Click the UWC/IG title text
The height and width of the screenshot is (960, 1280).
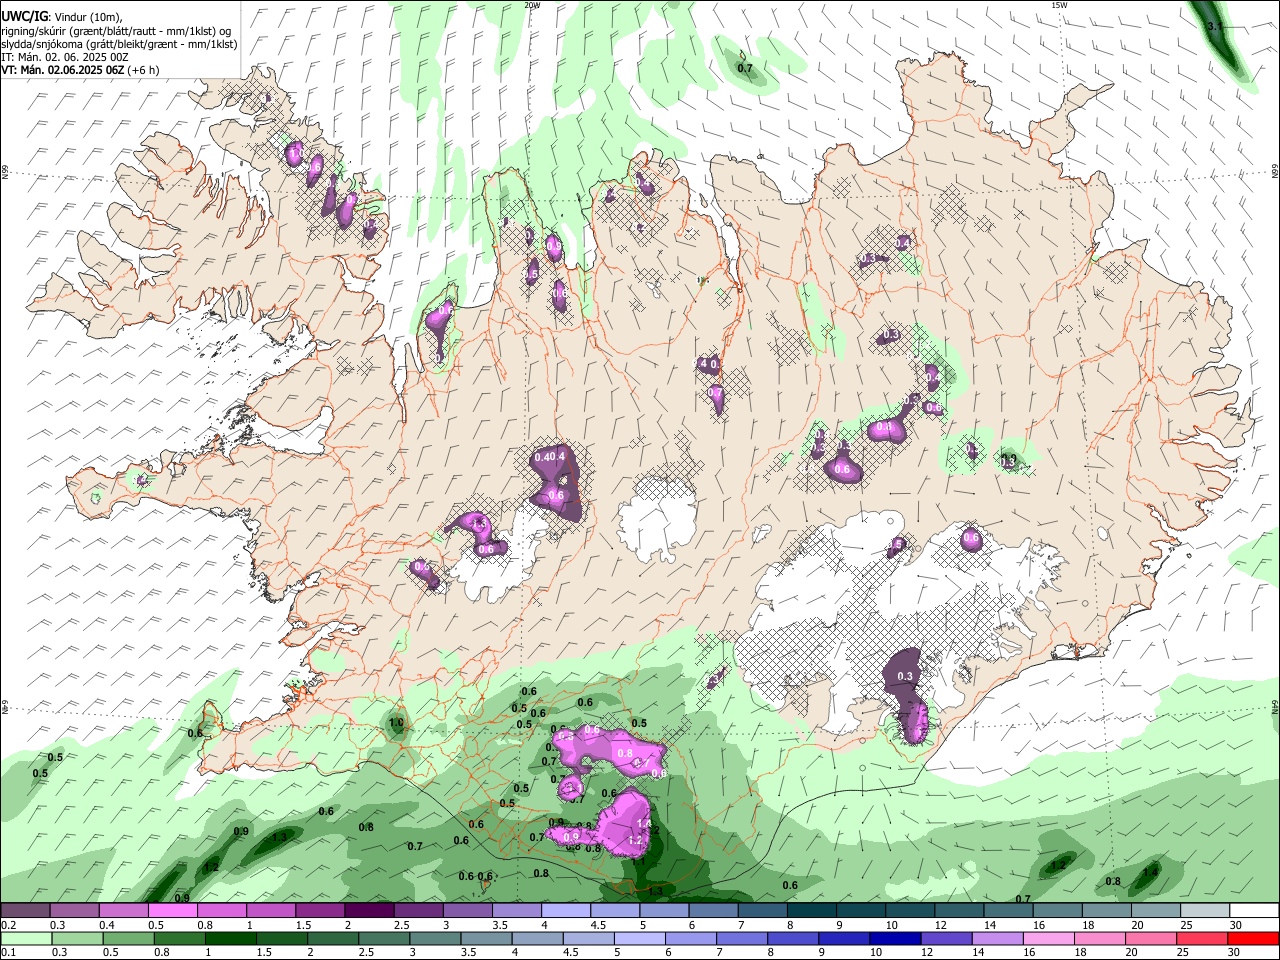pyautogui.click(x=24, y=16)
